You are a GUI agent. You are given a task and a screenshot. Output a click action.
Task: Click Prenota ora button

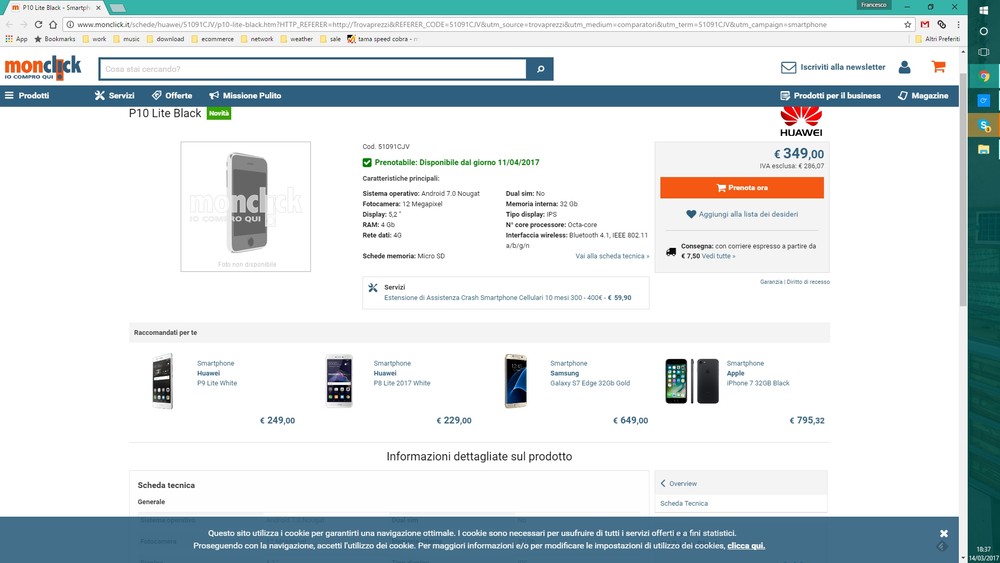click(x=742, y=187)
